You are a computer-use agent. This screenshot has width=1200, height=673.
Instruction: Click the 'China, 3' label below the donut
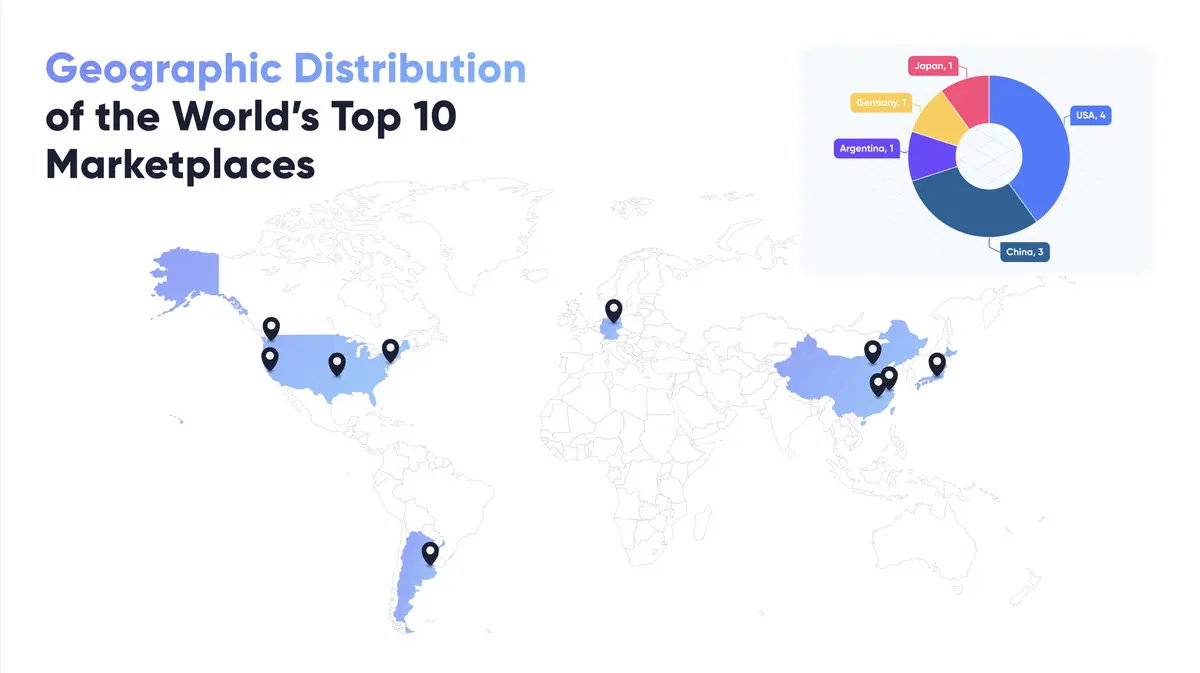pyautogui.click(x=1024, y=251)
